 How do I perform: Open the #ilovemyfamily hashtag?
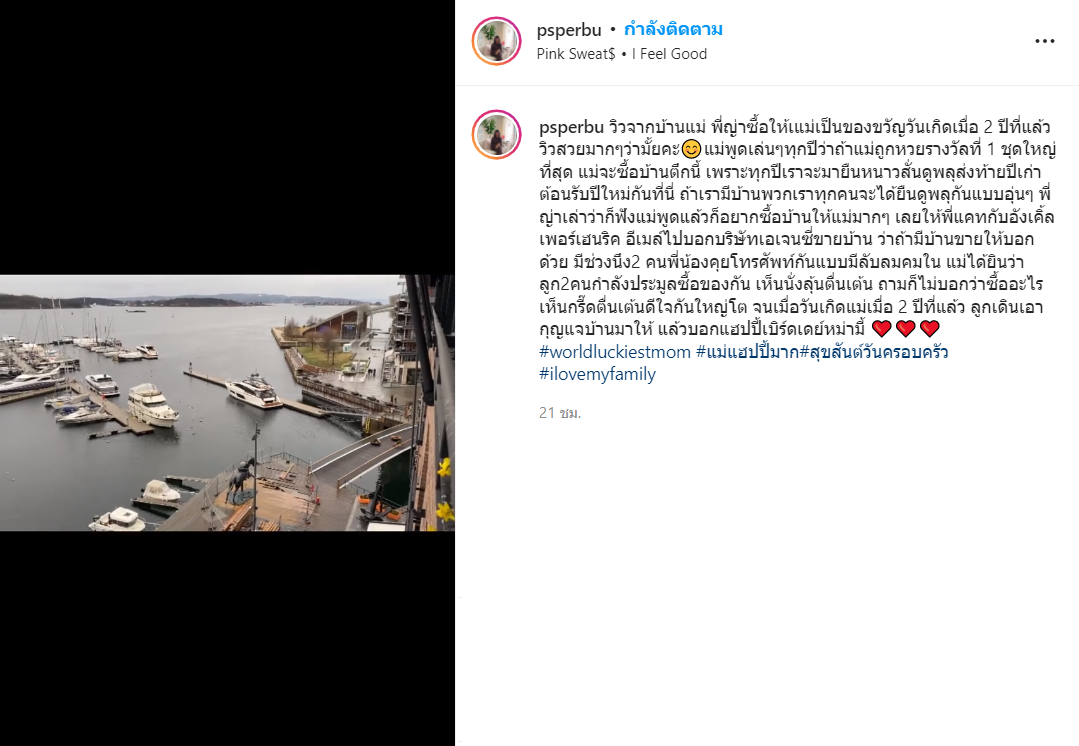point(597,374)
